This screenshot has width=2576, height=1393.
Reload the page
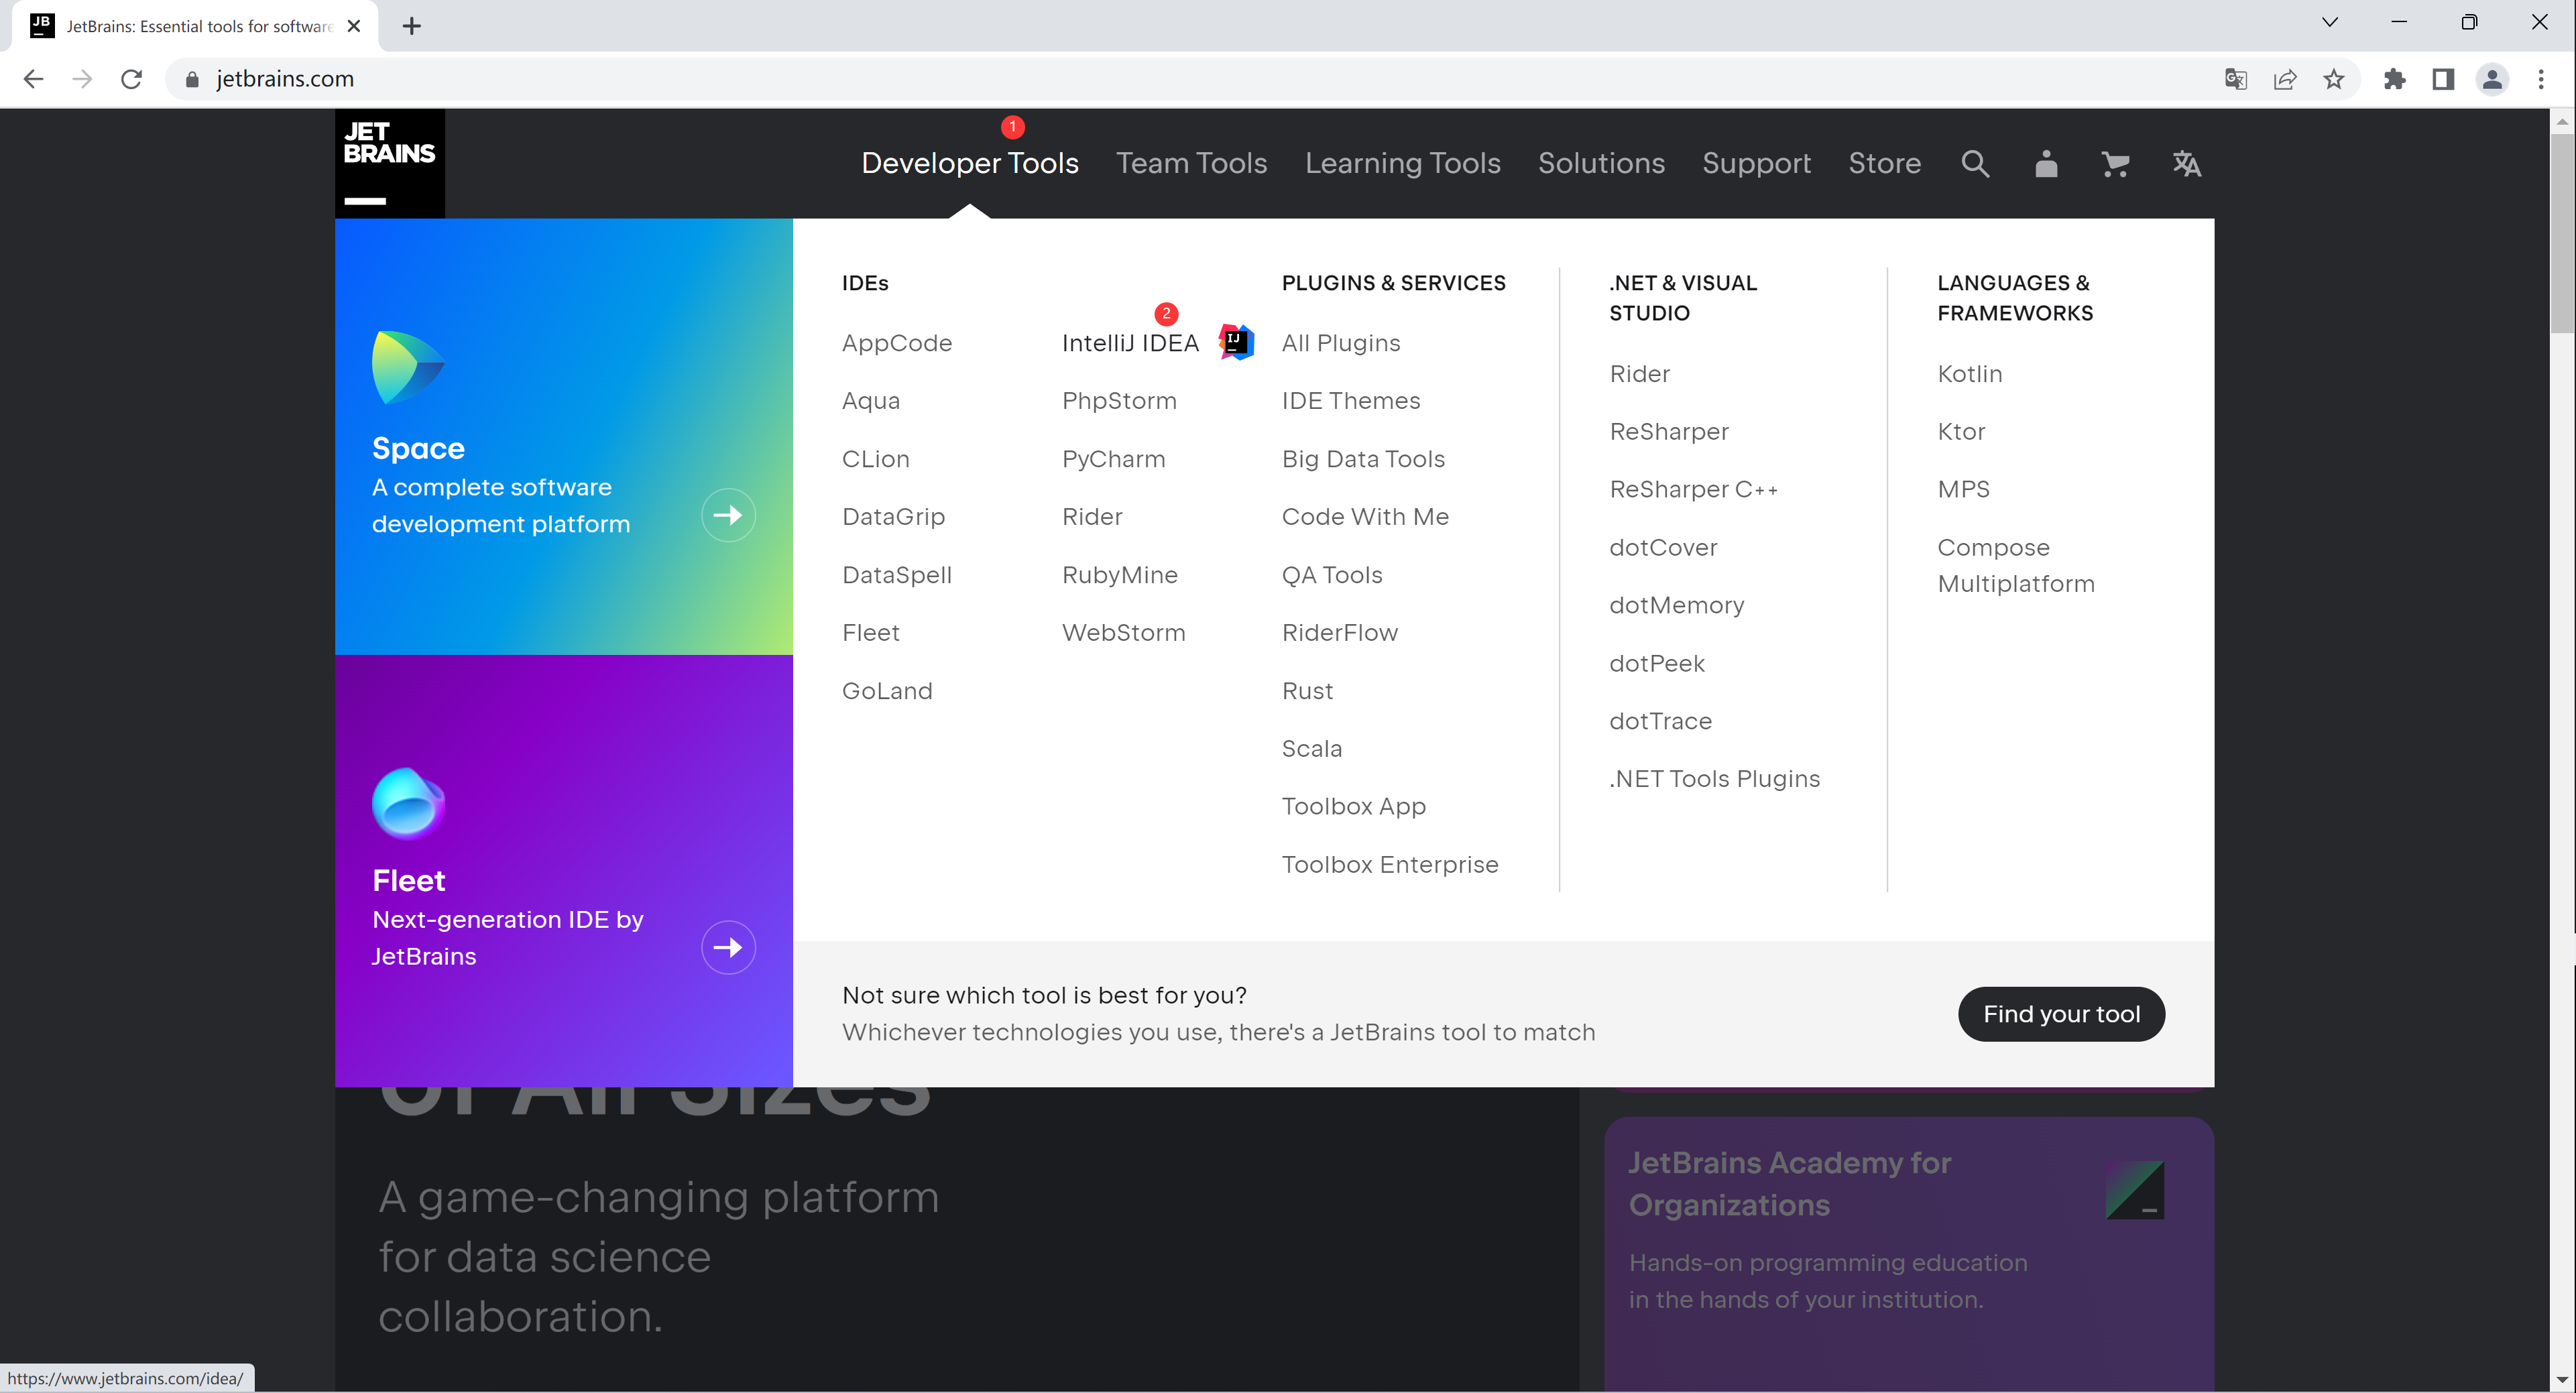pos(131,79)
